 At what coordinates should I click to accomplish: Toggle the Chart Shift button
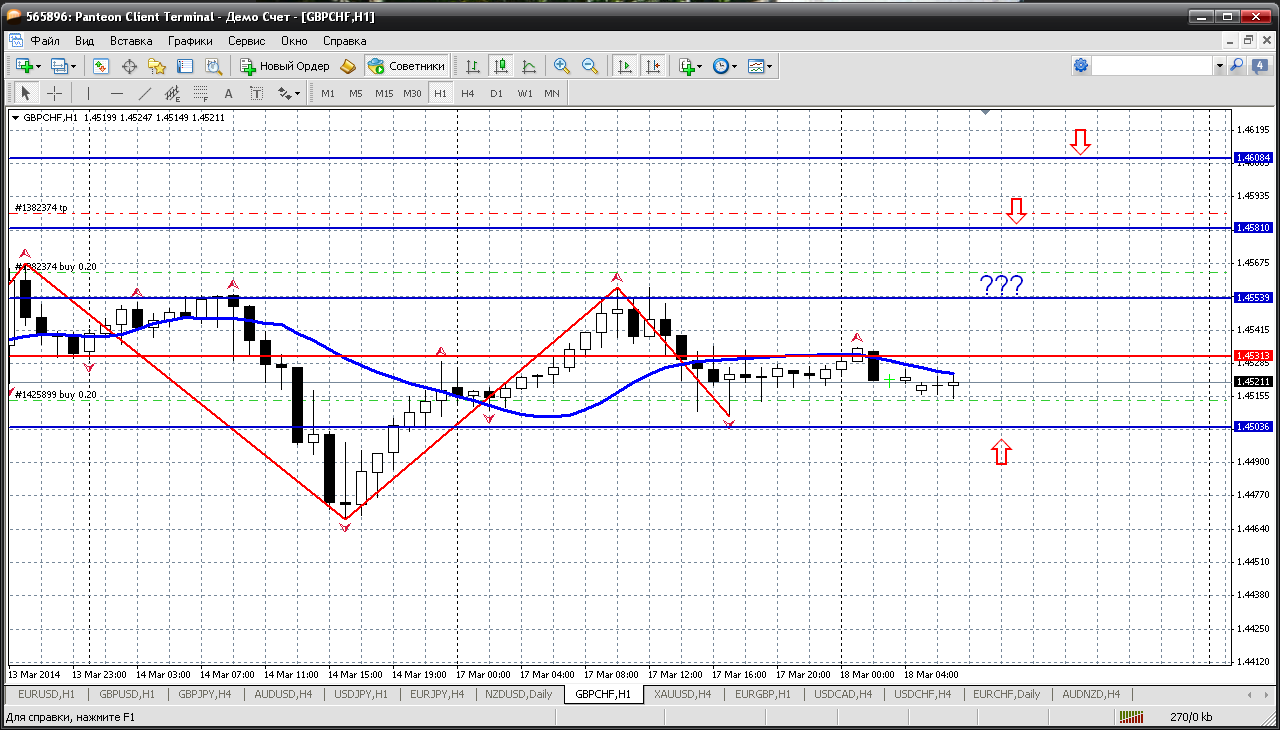(653, 66)
